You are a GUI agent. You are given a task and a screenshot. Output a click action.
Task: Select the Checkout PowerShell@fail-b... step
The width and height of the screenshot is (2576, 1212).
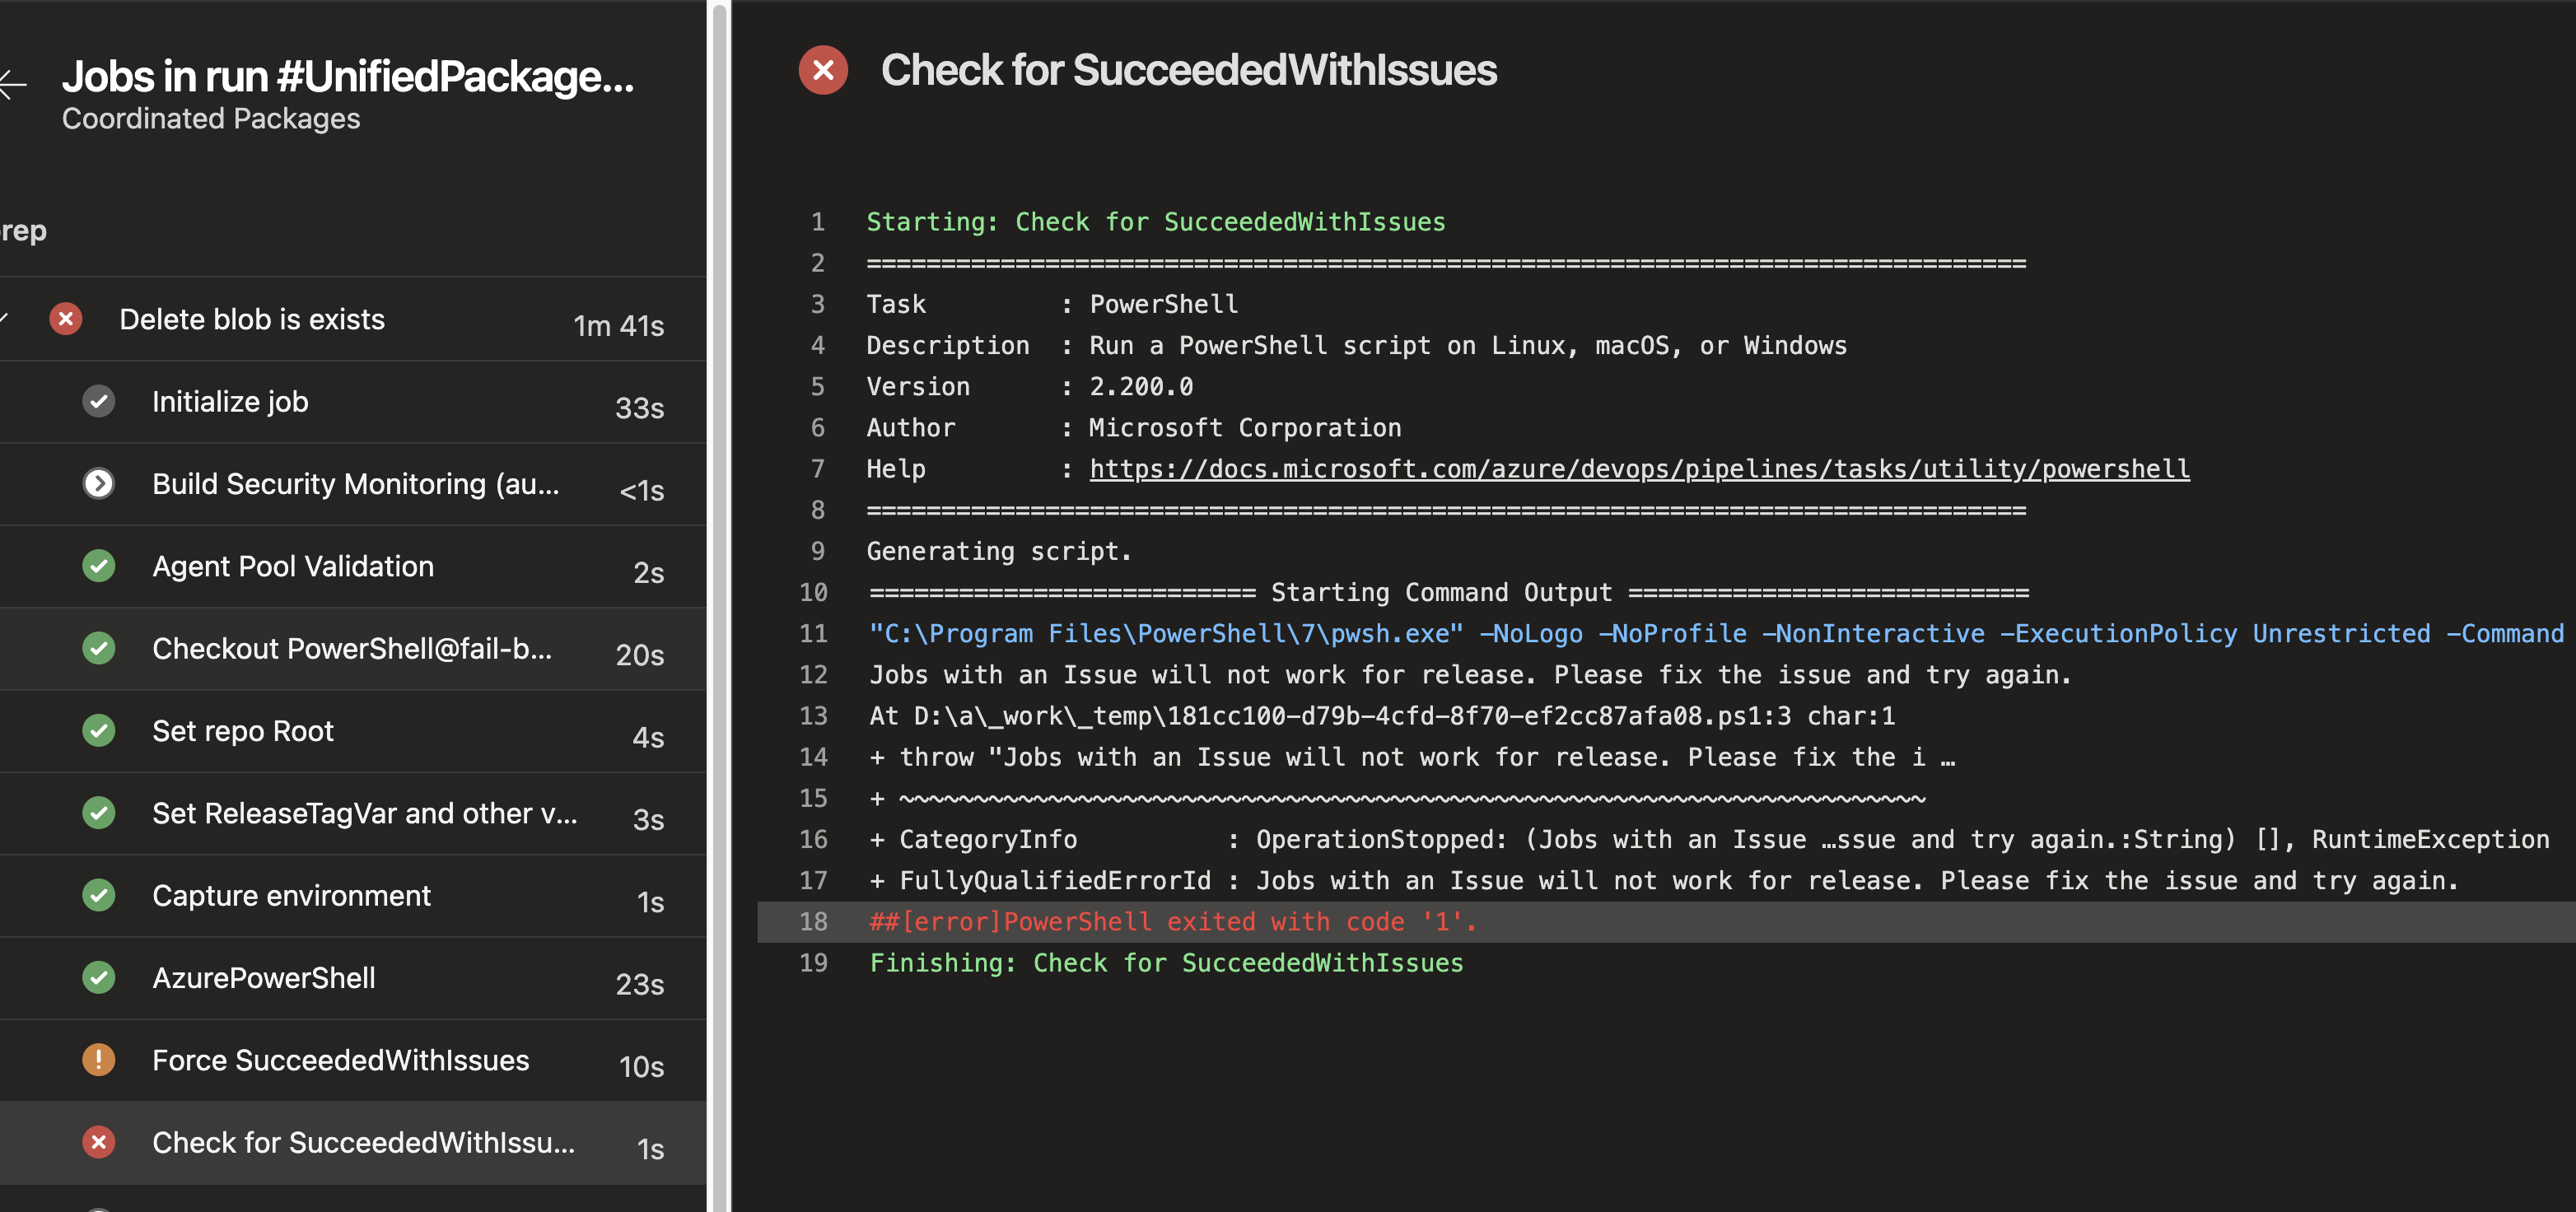coord(353,649)
